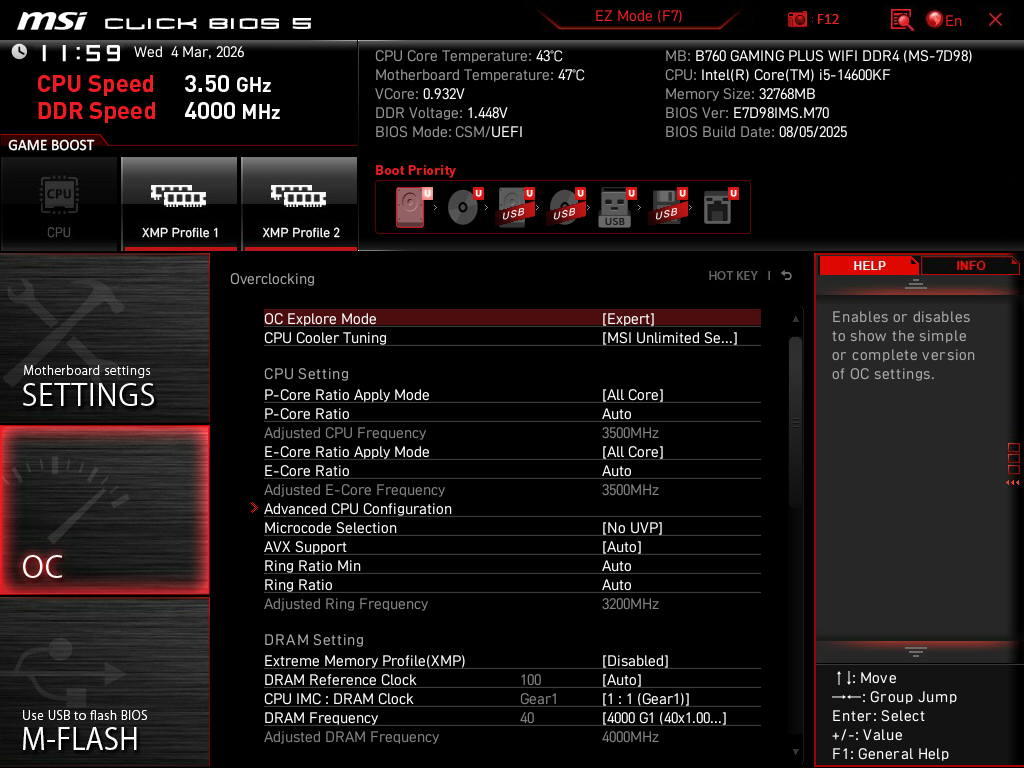Screen dimensions: 1024x768
Task: Edit the E-Core Ratio value
Action: point(512,470)
